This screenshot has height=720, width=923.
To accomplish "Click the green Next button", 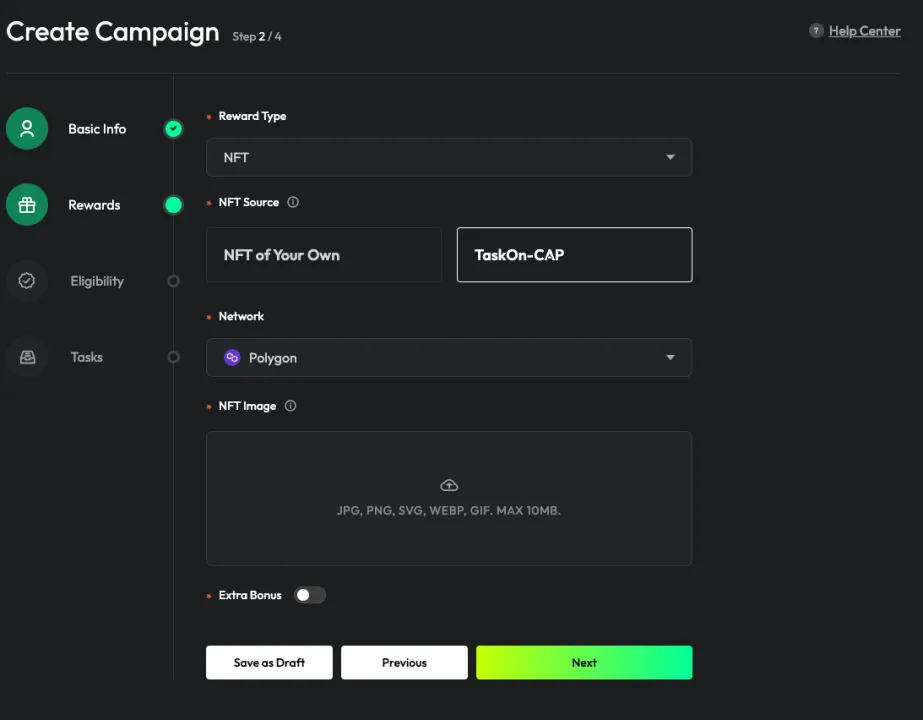I will pyautogui.click(x=584, y=662).
